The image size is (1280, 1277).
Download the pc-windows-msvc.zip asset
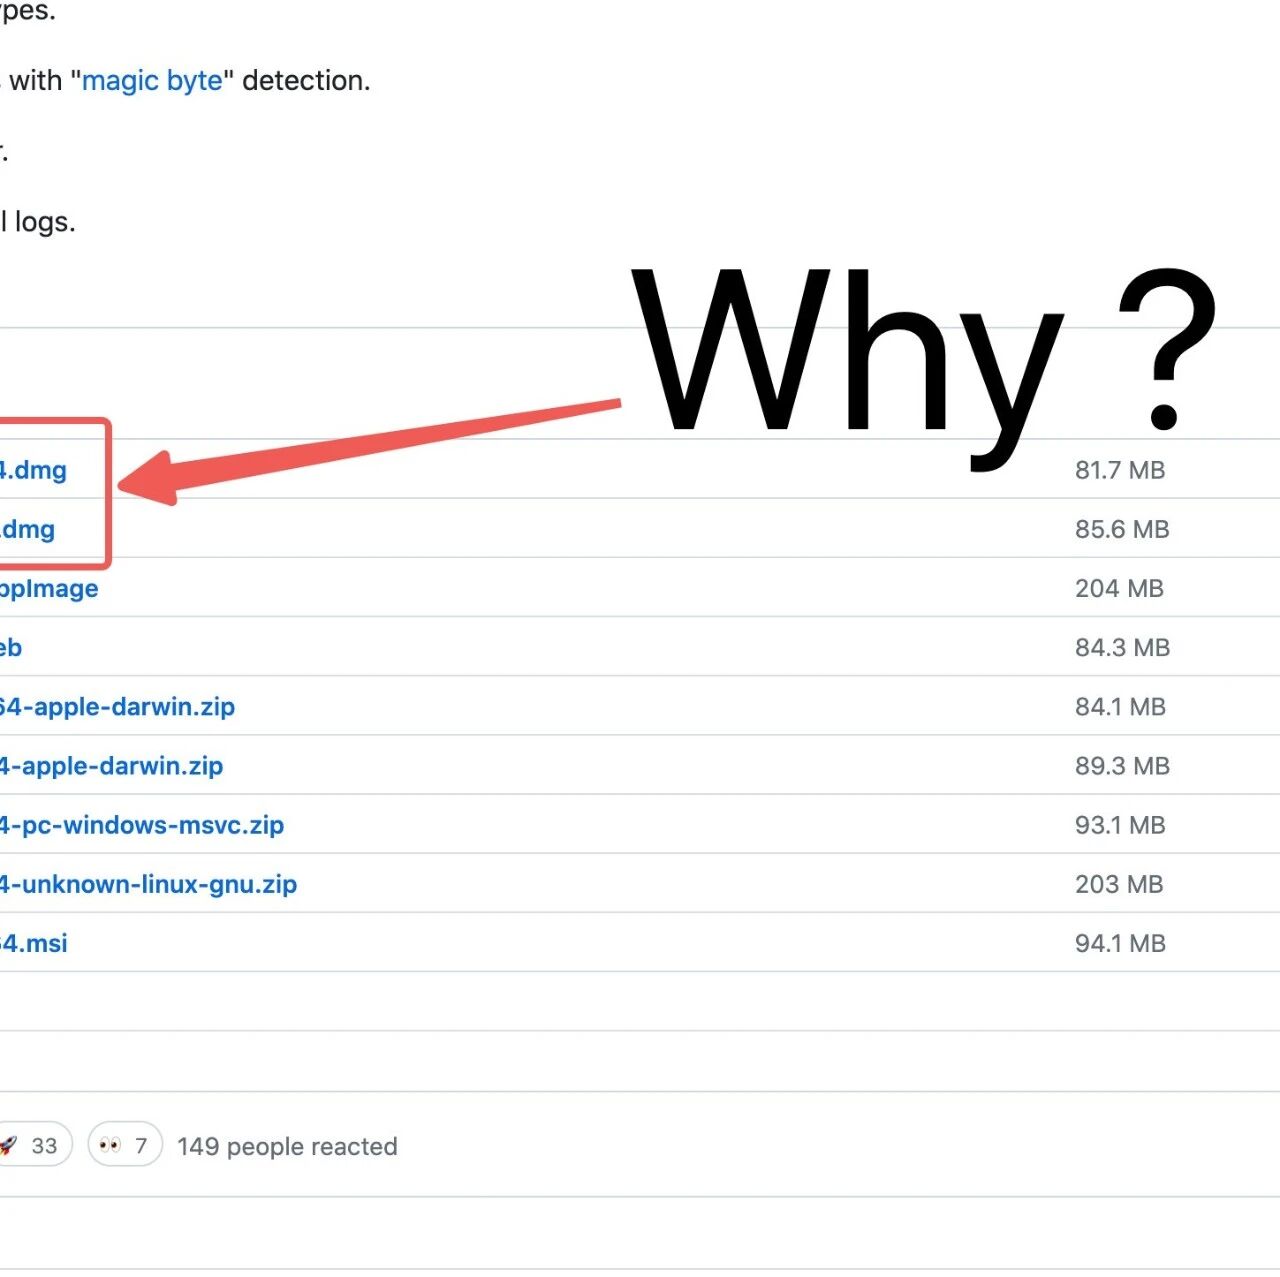pyautogui.click(x=142, y=825)
